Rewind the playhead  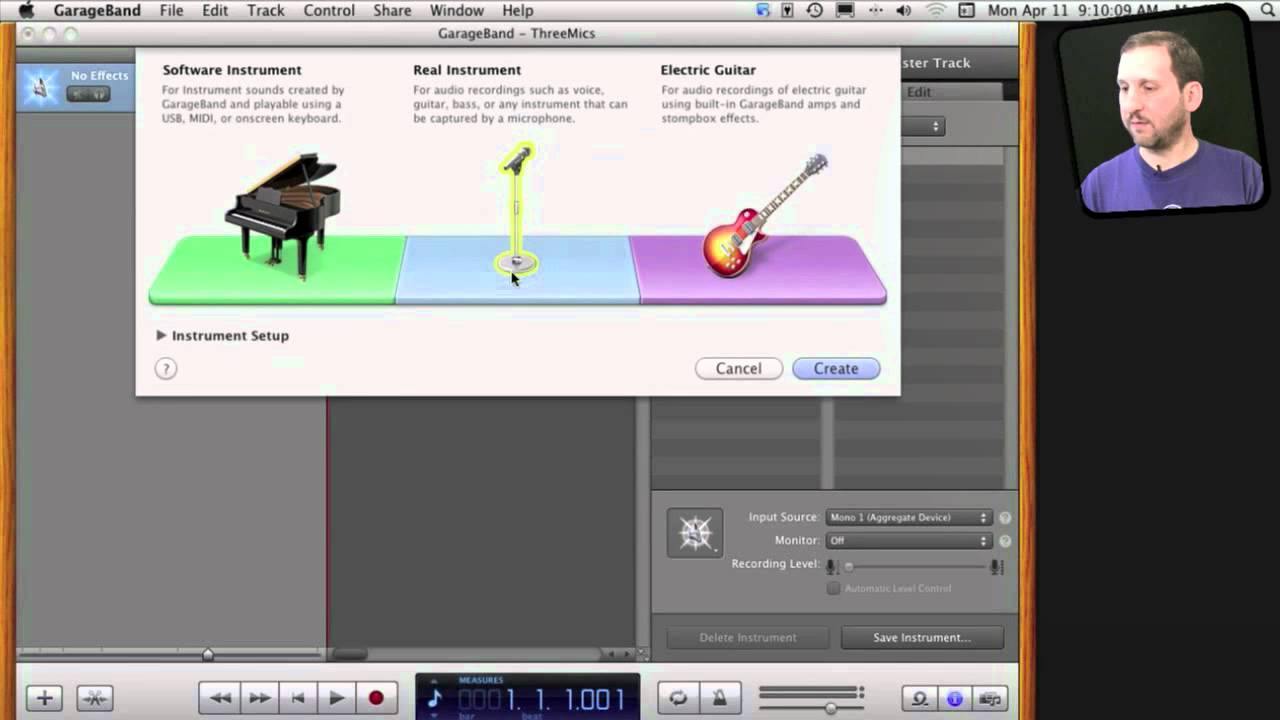coord(220,698)
